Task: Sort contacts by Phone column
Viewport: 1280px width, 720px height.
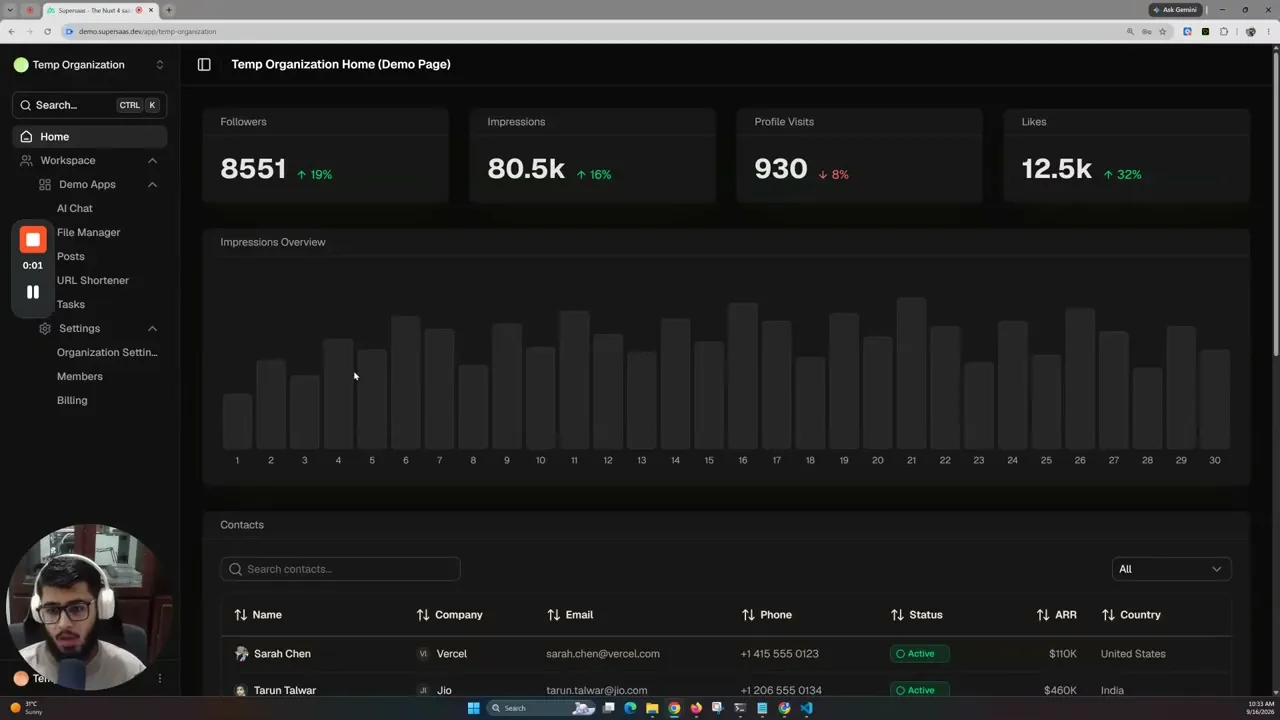Action: [766, 615]
